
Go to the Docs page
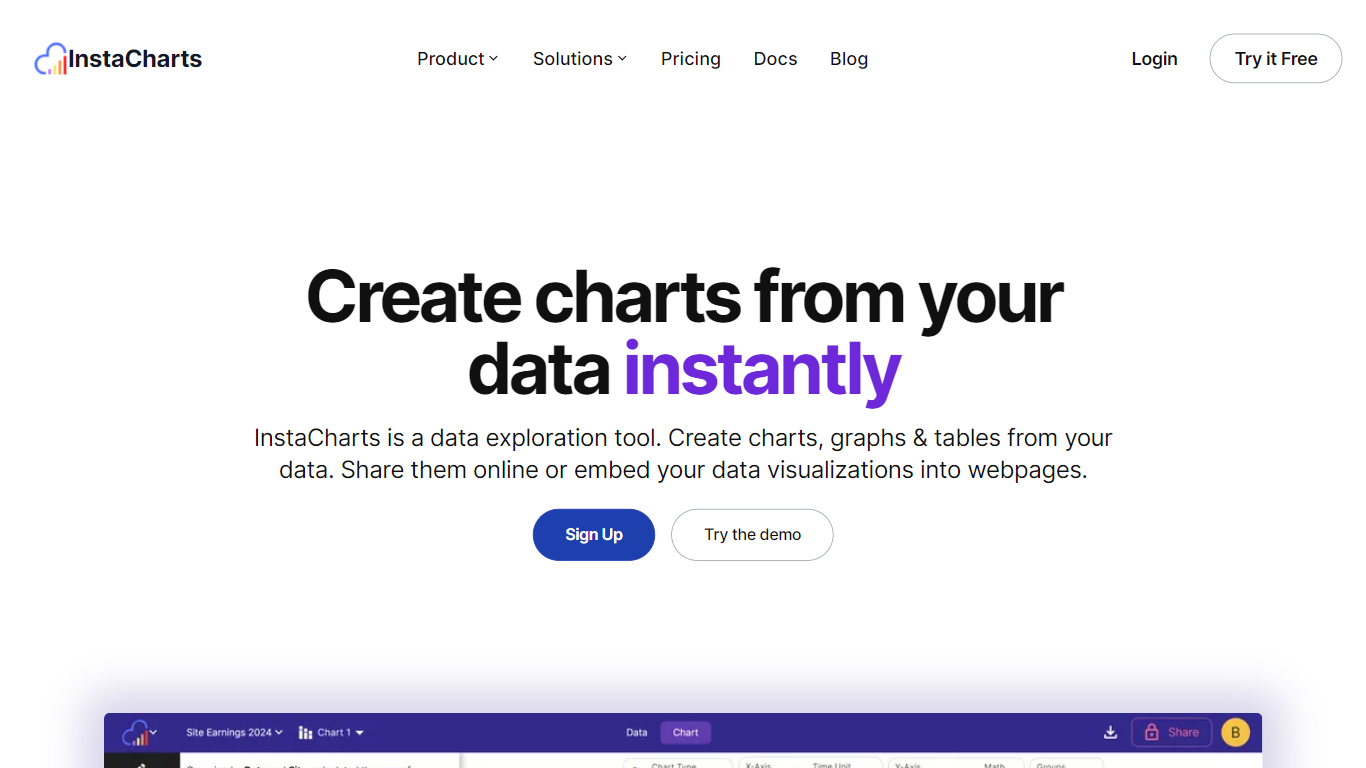775,59
